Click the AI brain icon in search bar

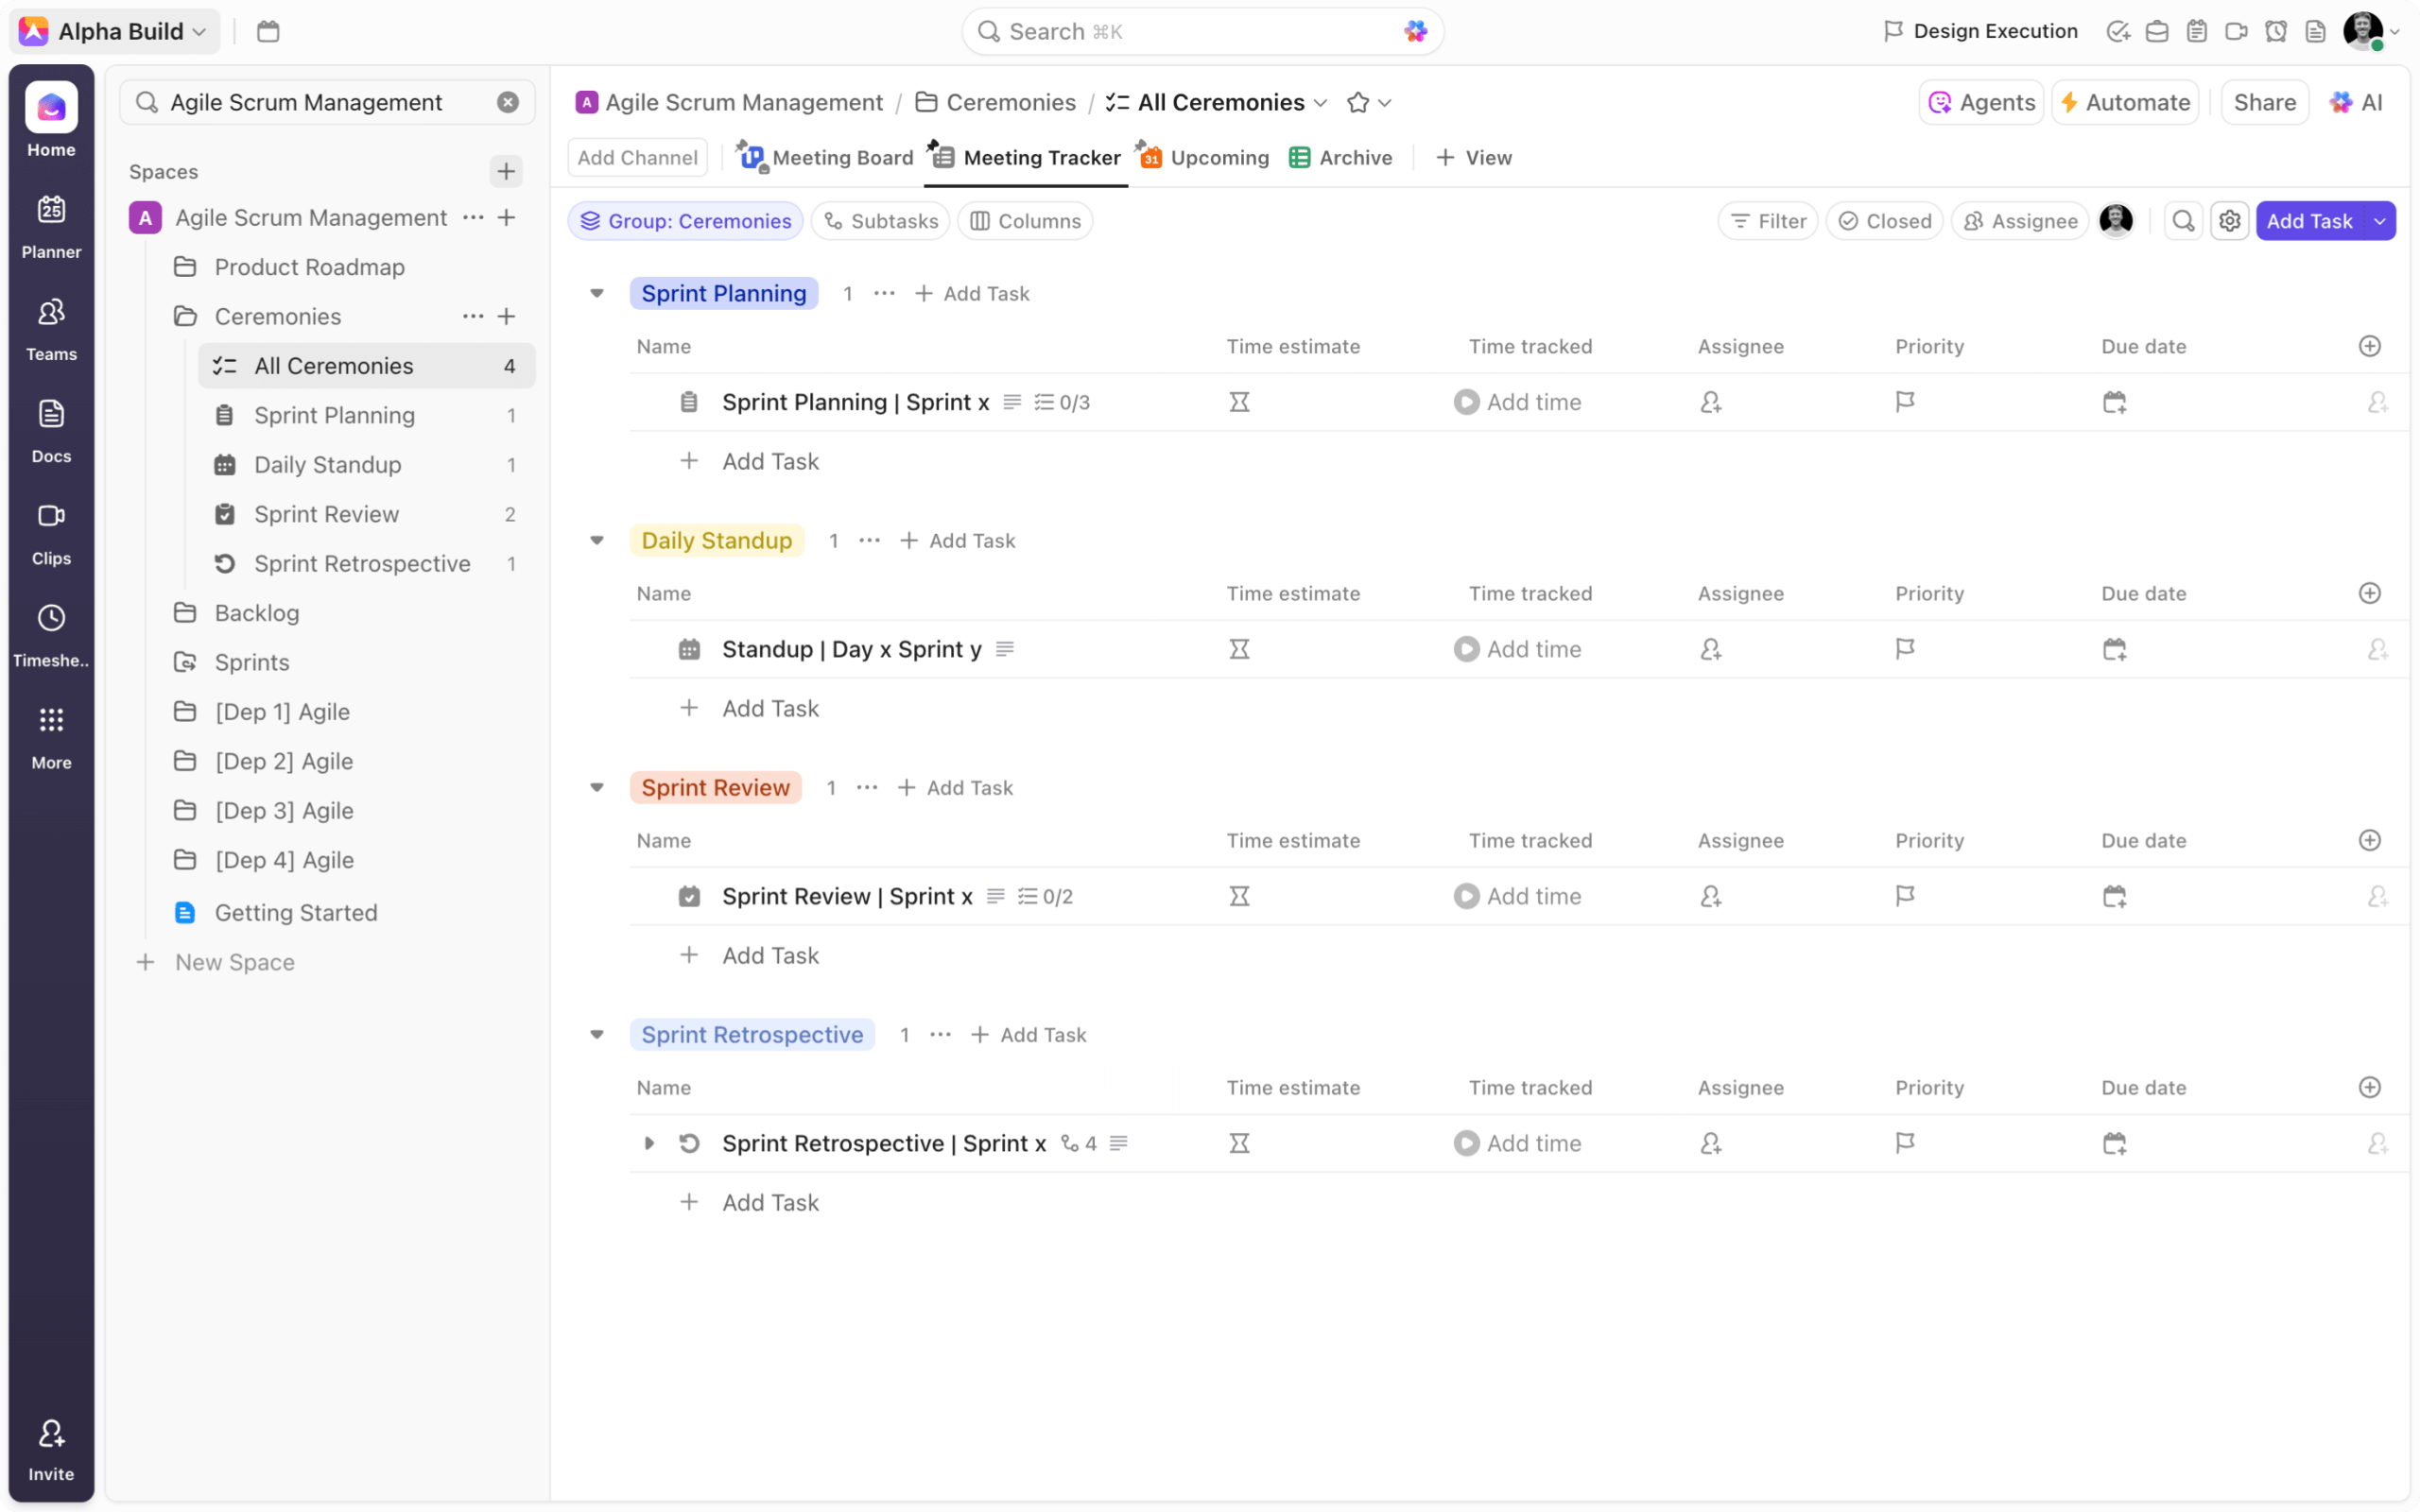coord(1414,32)
